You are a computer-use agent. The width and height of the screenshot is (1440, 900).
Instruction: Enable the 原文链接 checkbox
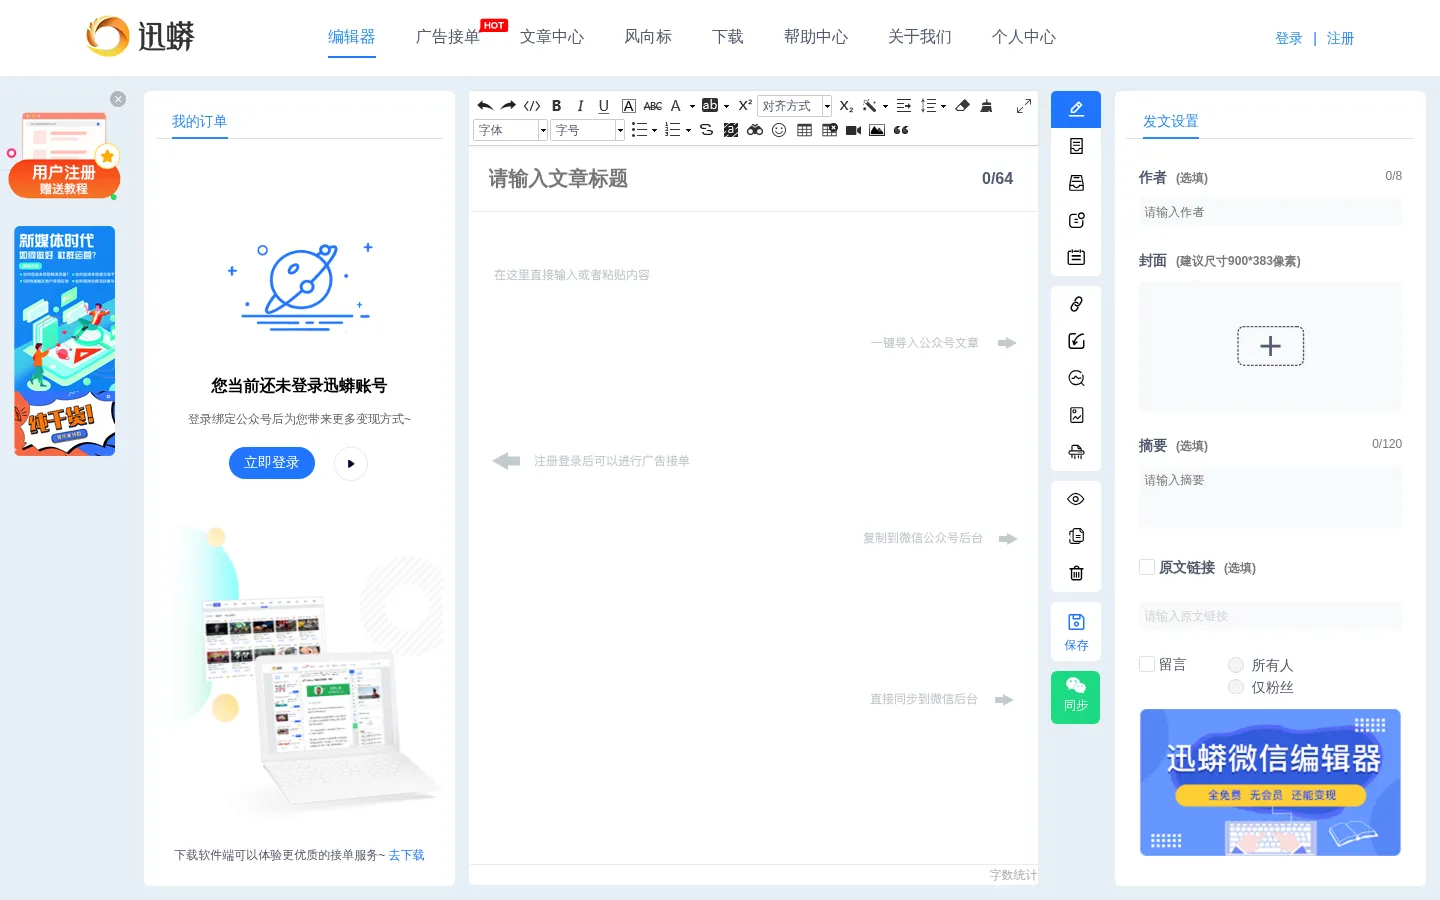[x=1147, y=567]
